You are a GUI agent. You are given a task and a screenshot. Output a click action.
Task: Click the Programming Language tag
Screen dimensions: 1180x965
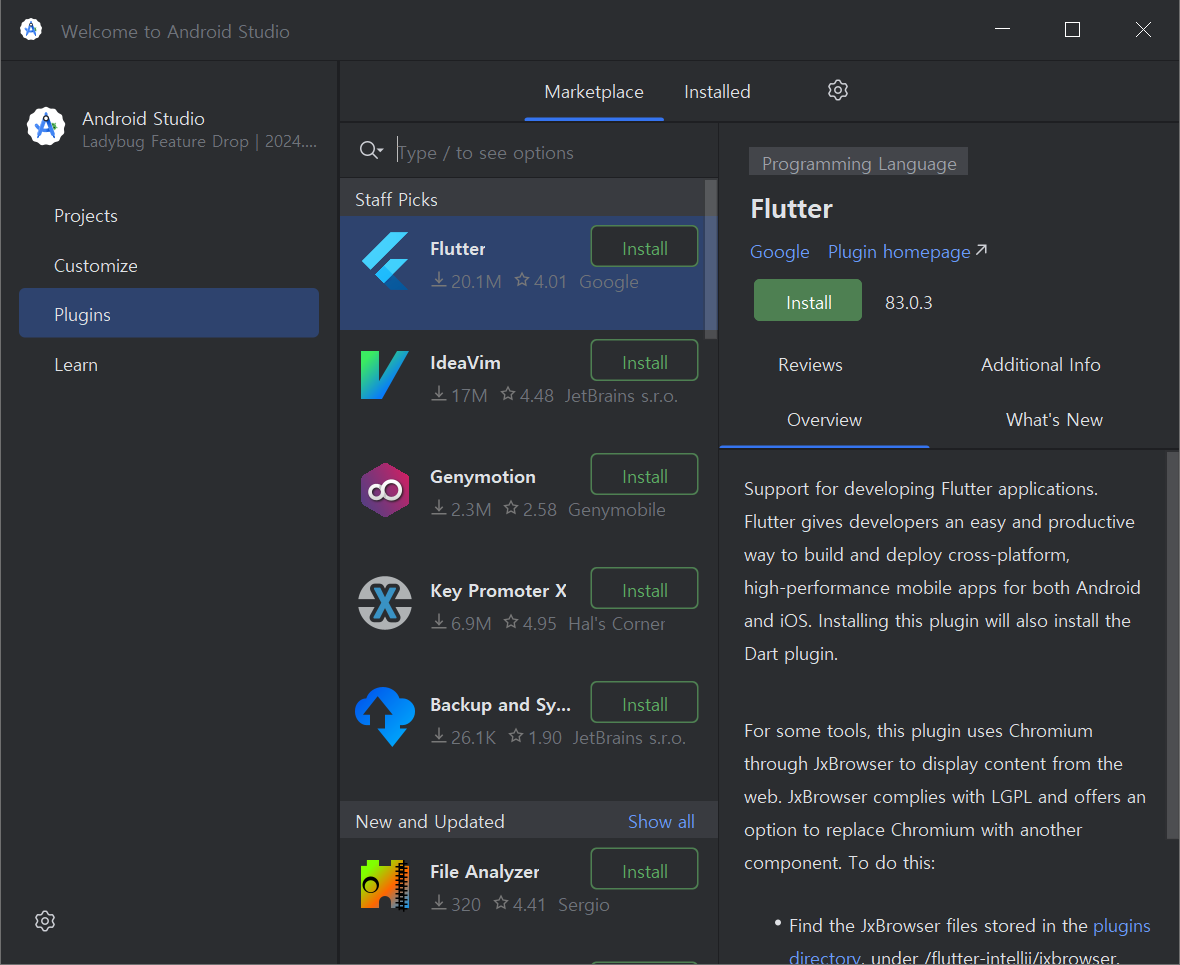pyautogui.click(x=859, y=163)
